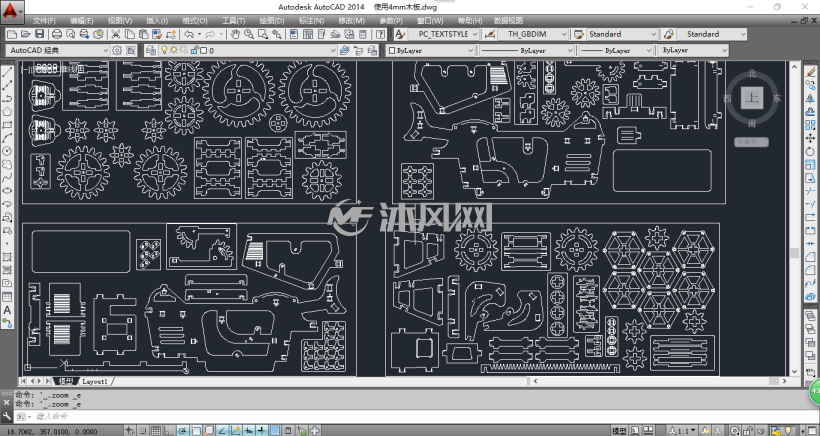This screenshot has width=820, height=436.
Task: Open the red A application menu button
Action: (x=12, y=12)
